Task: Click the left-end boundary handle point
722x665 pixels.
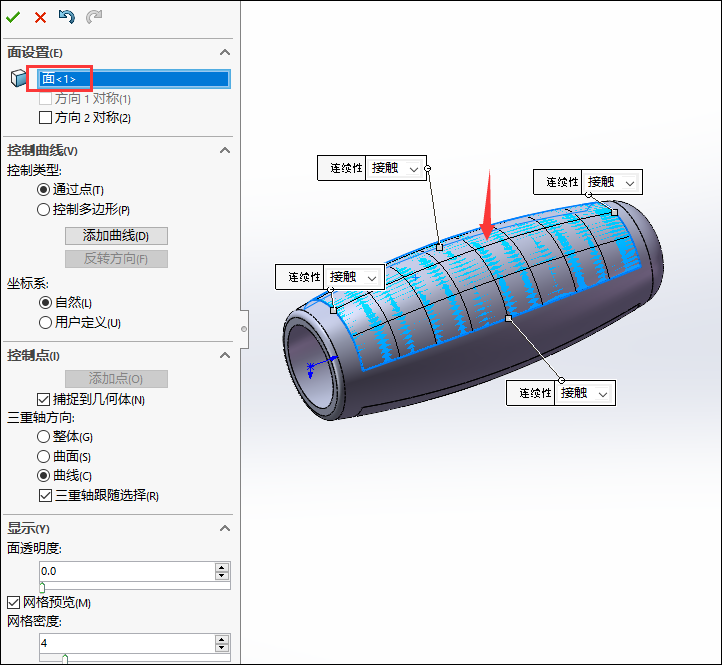Action: [333, 311]
